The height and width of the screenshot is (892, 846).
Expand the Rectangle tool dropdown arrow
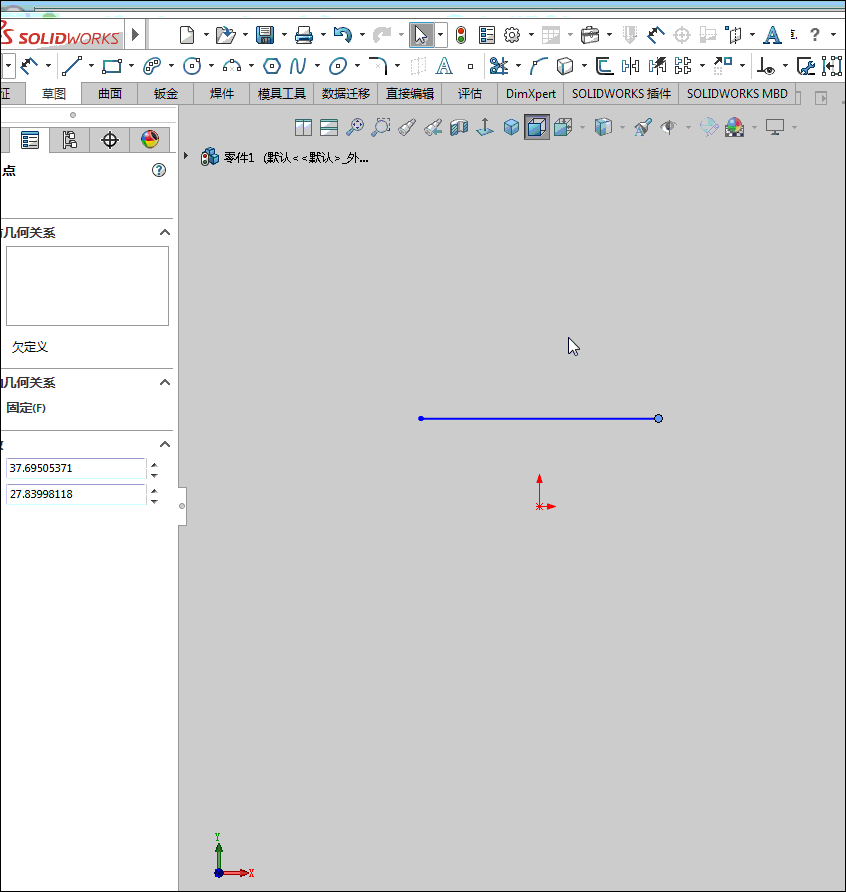click(131, 66)
